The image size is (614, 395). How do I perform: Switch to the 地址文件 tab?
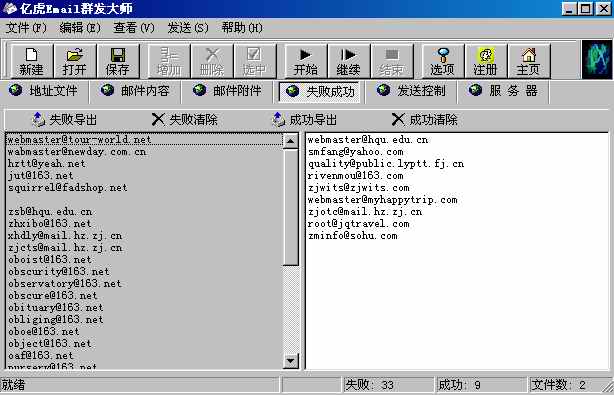[x=44, y=91]
